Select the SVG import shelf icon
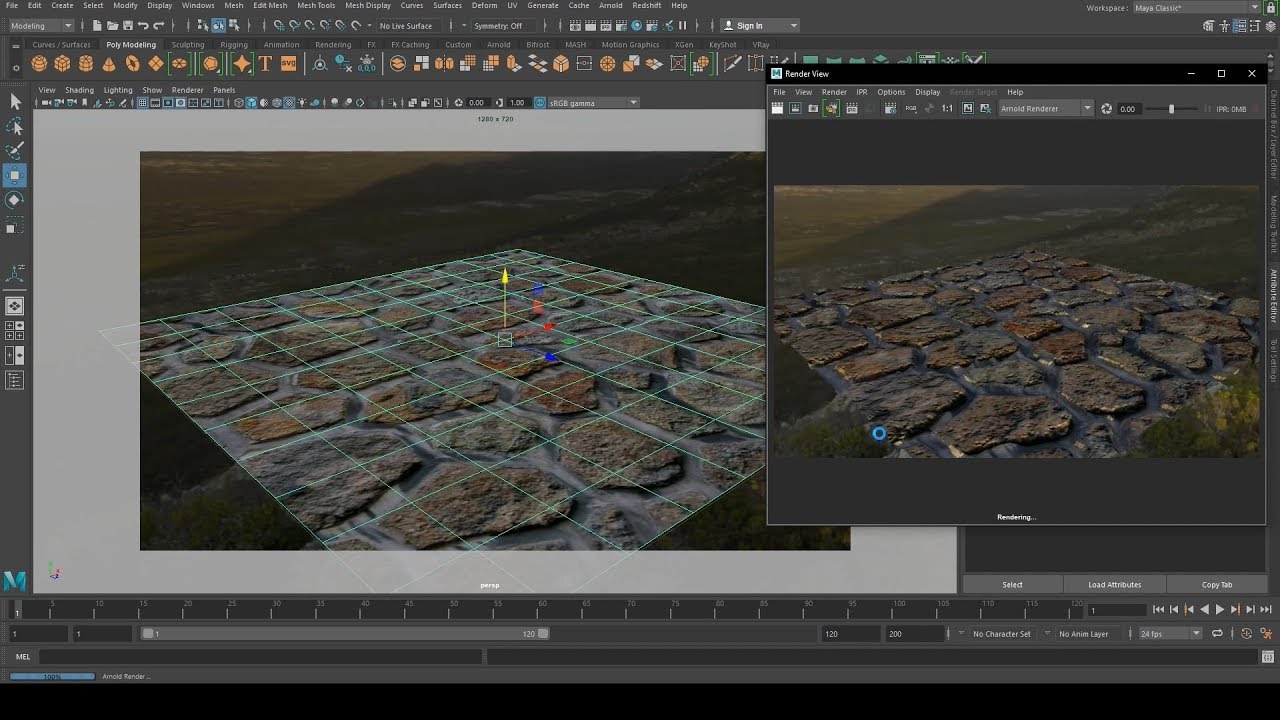The height and width of the screenshot is (720, 1280). pyautogui.click(x=288, y=64)
